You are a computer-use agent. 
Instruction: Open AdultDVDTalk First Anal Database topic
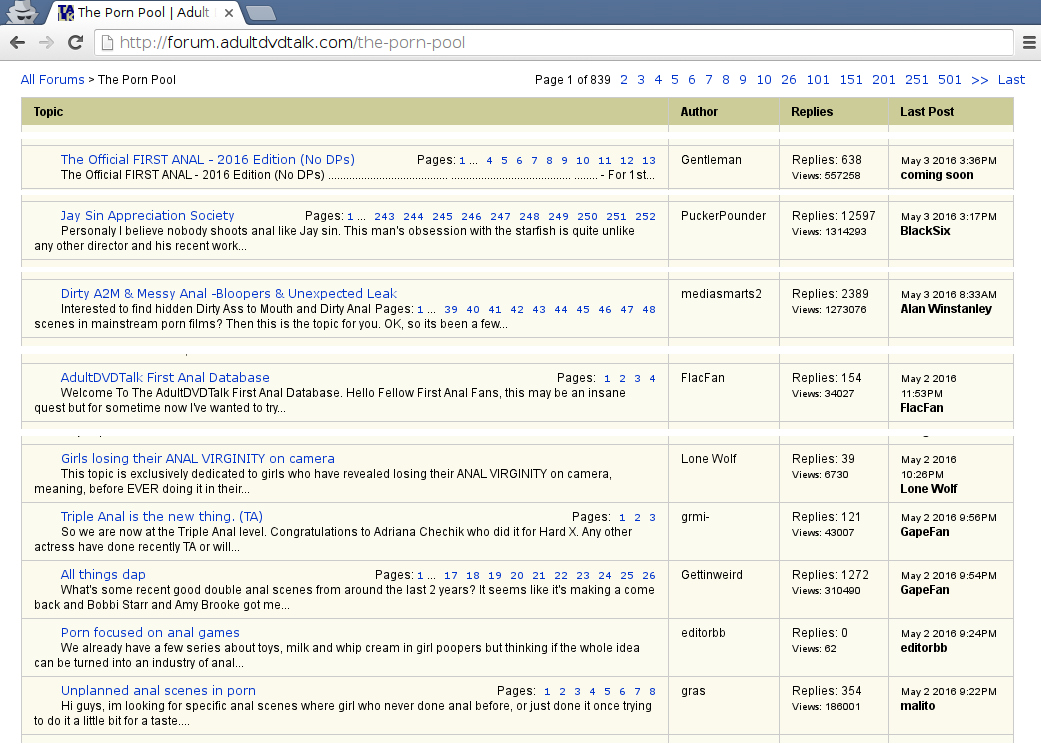point(165,377)
